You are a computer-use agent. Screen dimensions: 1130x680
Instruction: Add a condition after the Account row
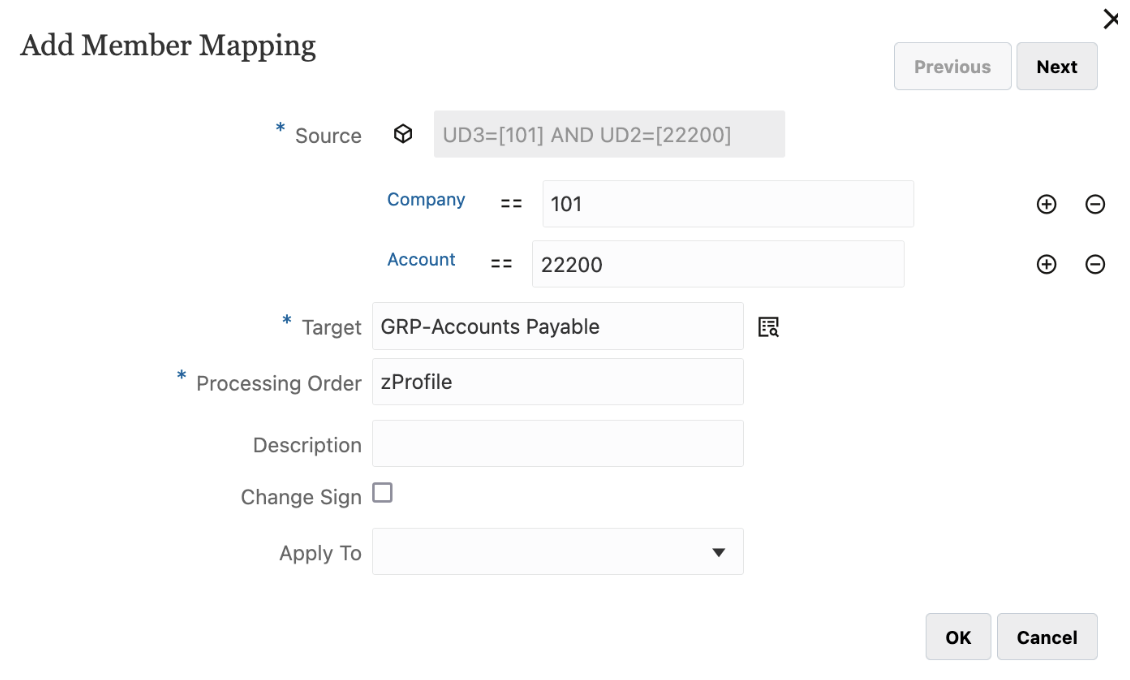click(x=1046, y=264)
